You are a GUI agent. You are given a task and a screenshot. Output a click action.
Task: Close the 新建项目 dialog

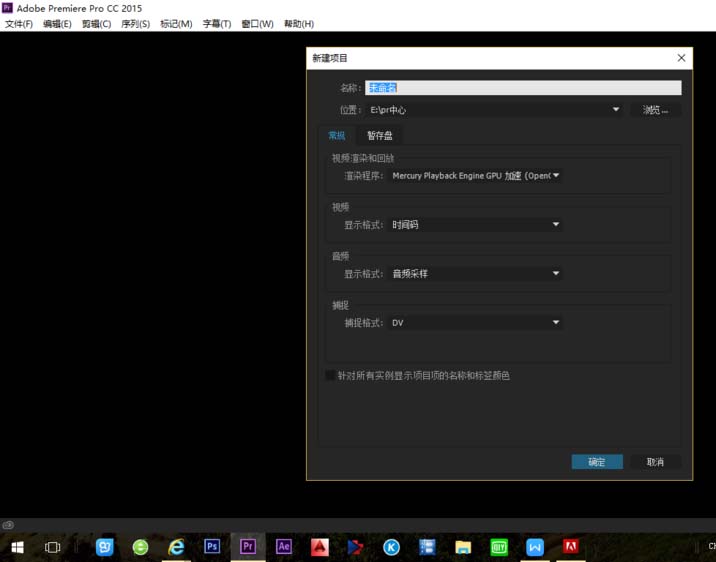click(681, 58)
